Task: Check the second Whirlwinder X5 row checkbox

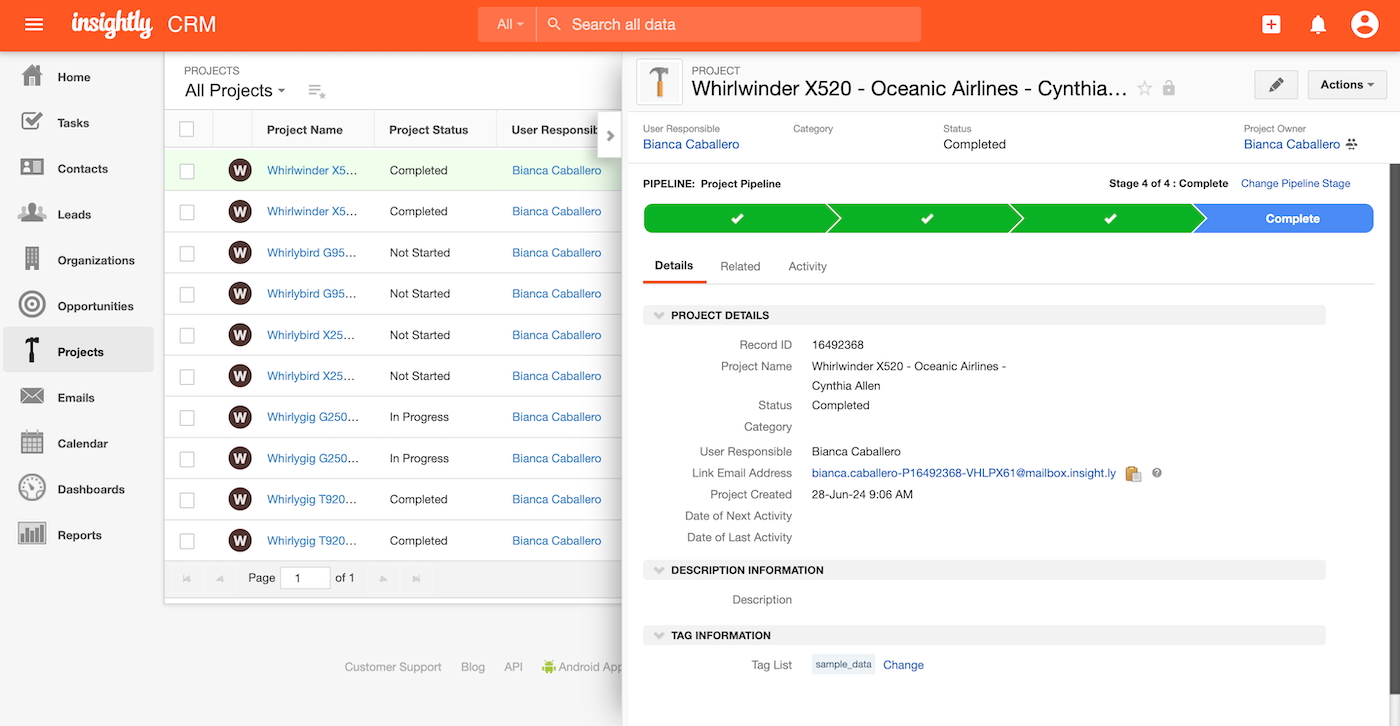Action: tap(187, 212)
